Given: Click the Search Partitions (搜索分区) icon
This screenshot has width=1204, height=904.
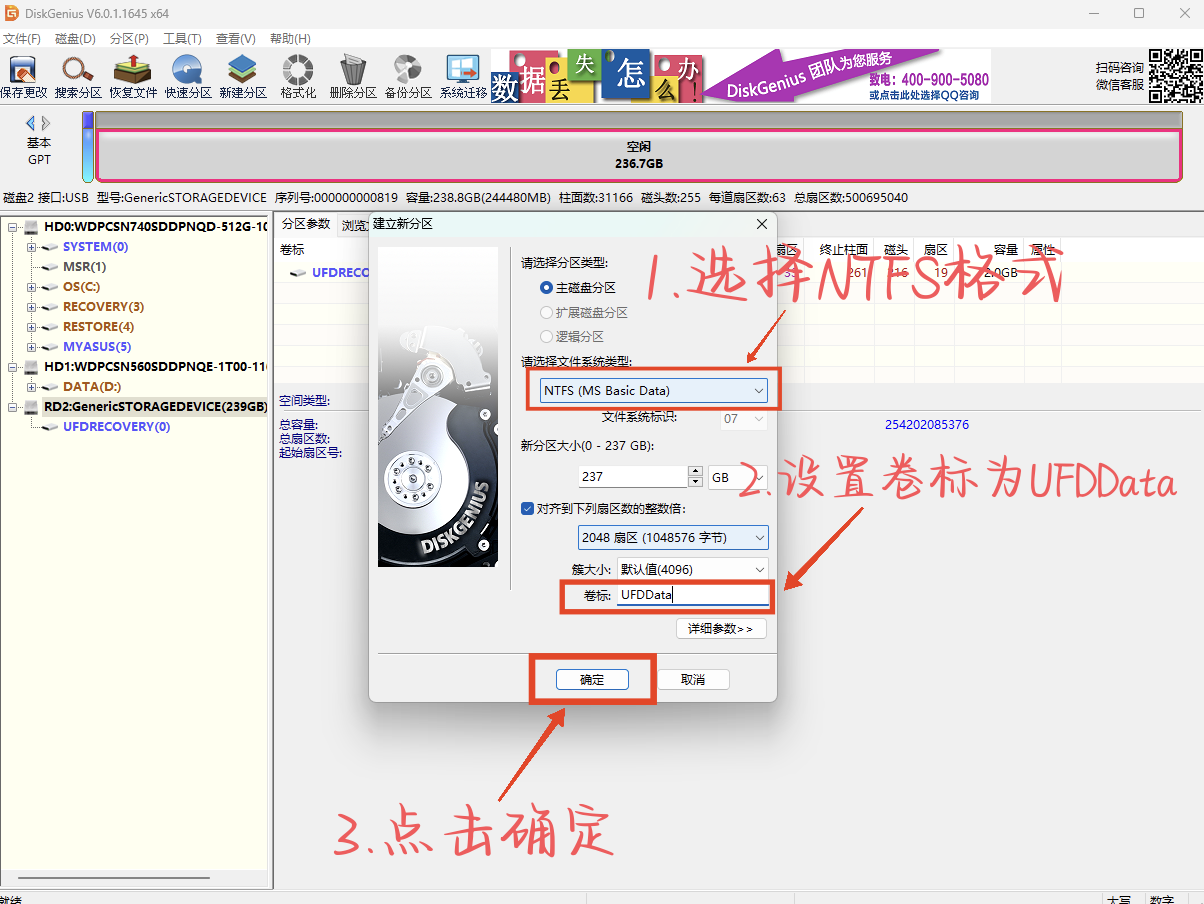Looking at the screenshot, I should 78,76.
